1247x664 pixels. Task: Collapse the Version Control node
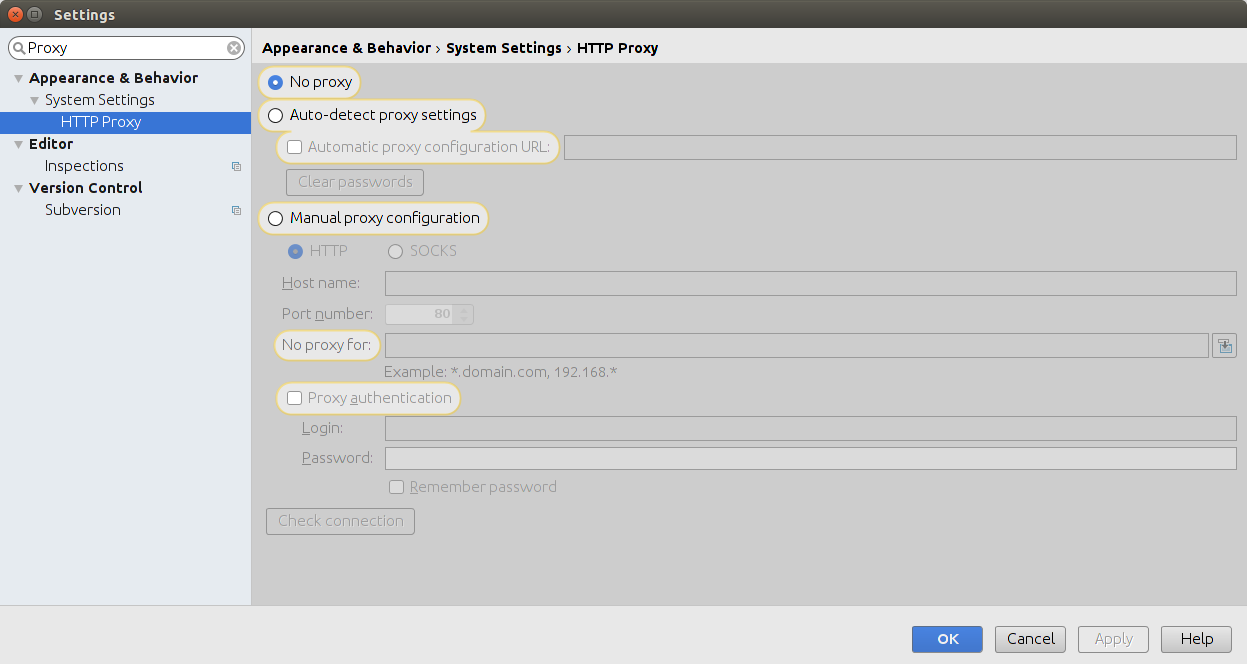18,188
